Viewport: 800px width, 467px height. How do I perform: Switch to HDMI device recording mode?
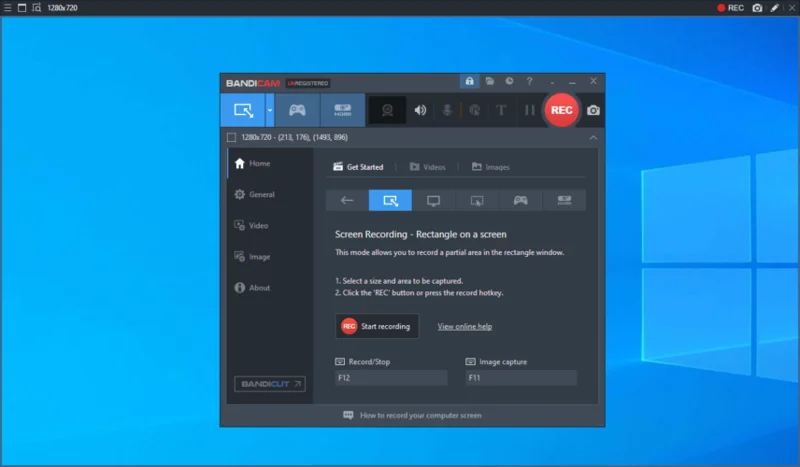pyautogui.click(x=342, y=110)
